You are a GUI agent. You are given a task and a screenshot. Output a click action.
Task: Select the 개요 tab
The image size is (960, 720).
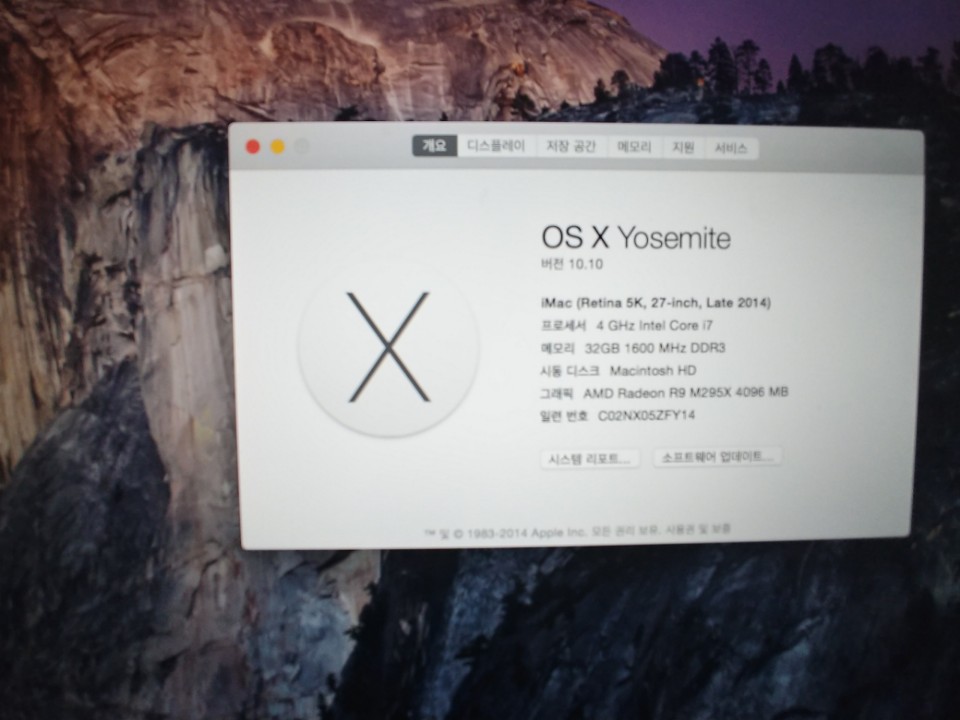point(434,146)
